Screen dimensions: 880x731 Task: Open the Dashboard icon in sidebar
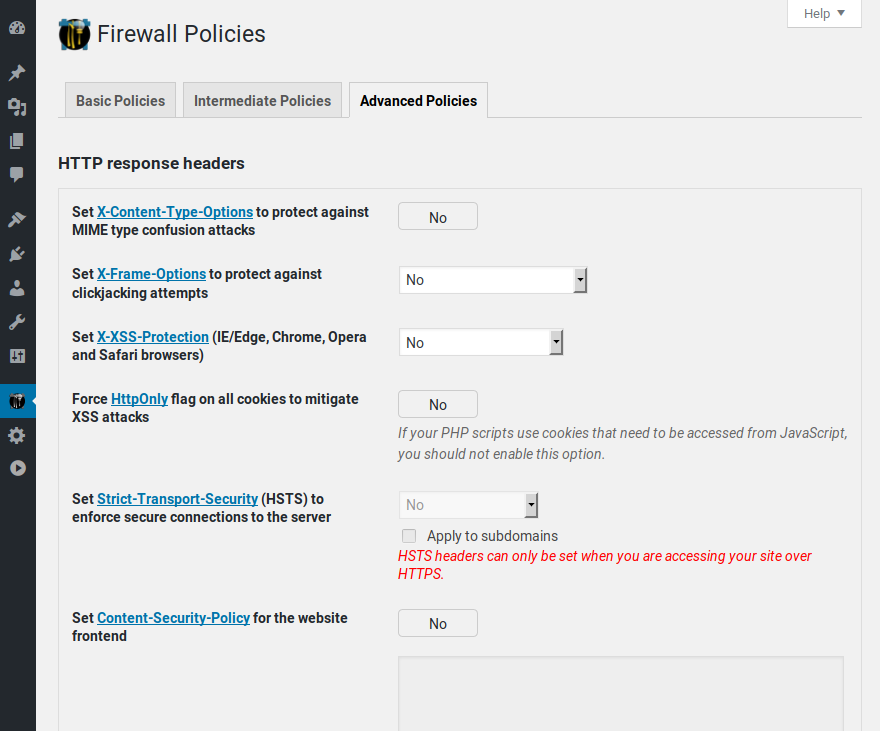click(17, 27)
